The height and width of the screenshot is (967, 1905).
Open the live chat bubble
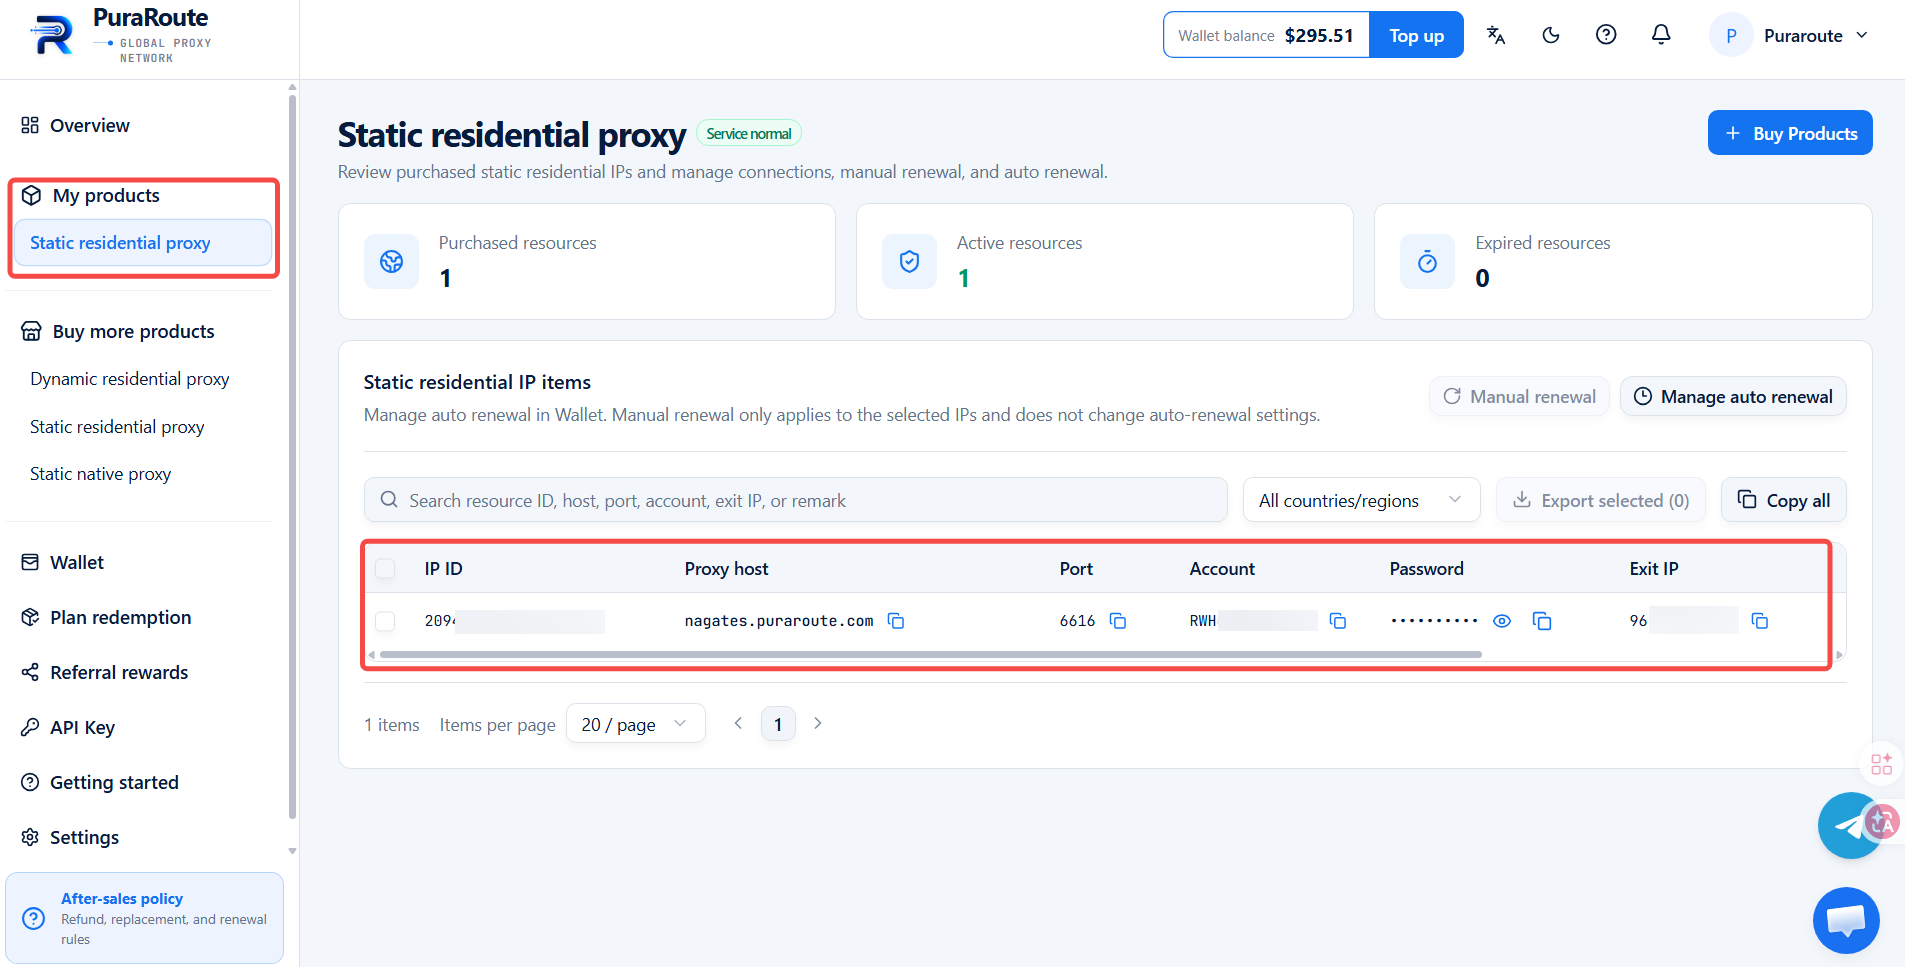[1846, 920]
